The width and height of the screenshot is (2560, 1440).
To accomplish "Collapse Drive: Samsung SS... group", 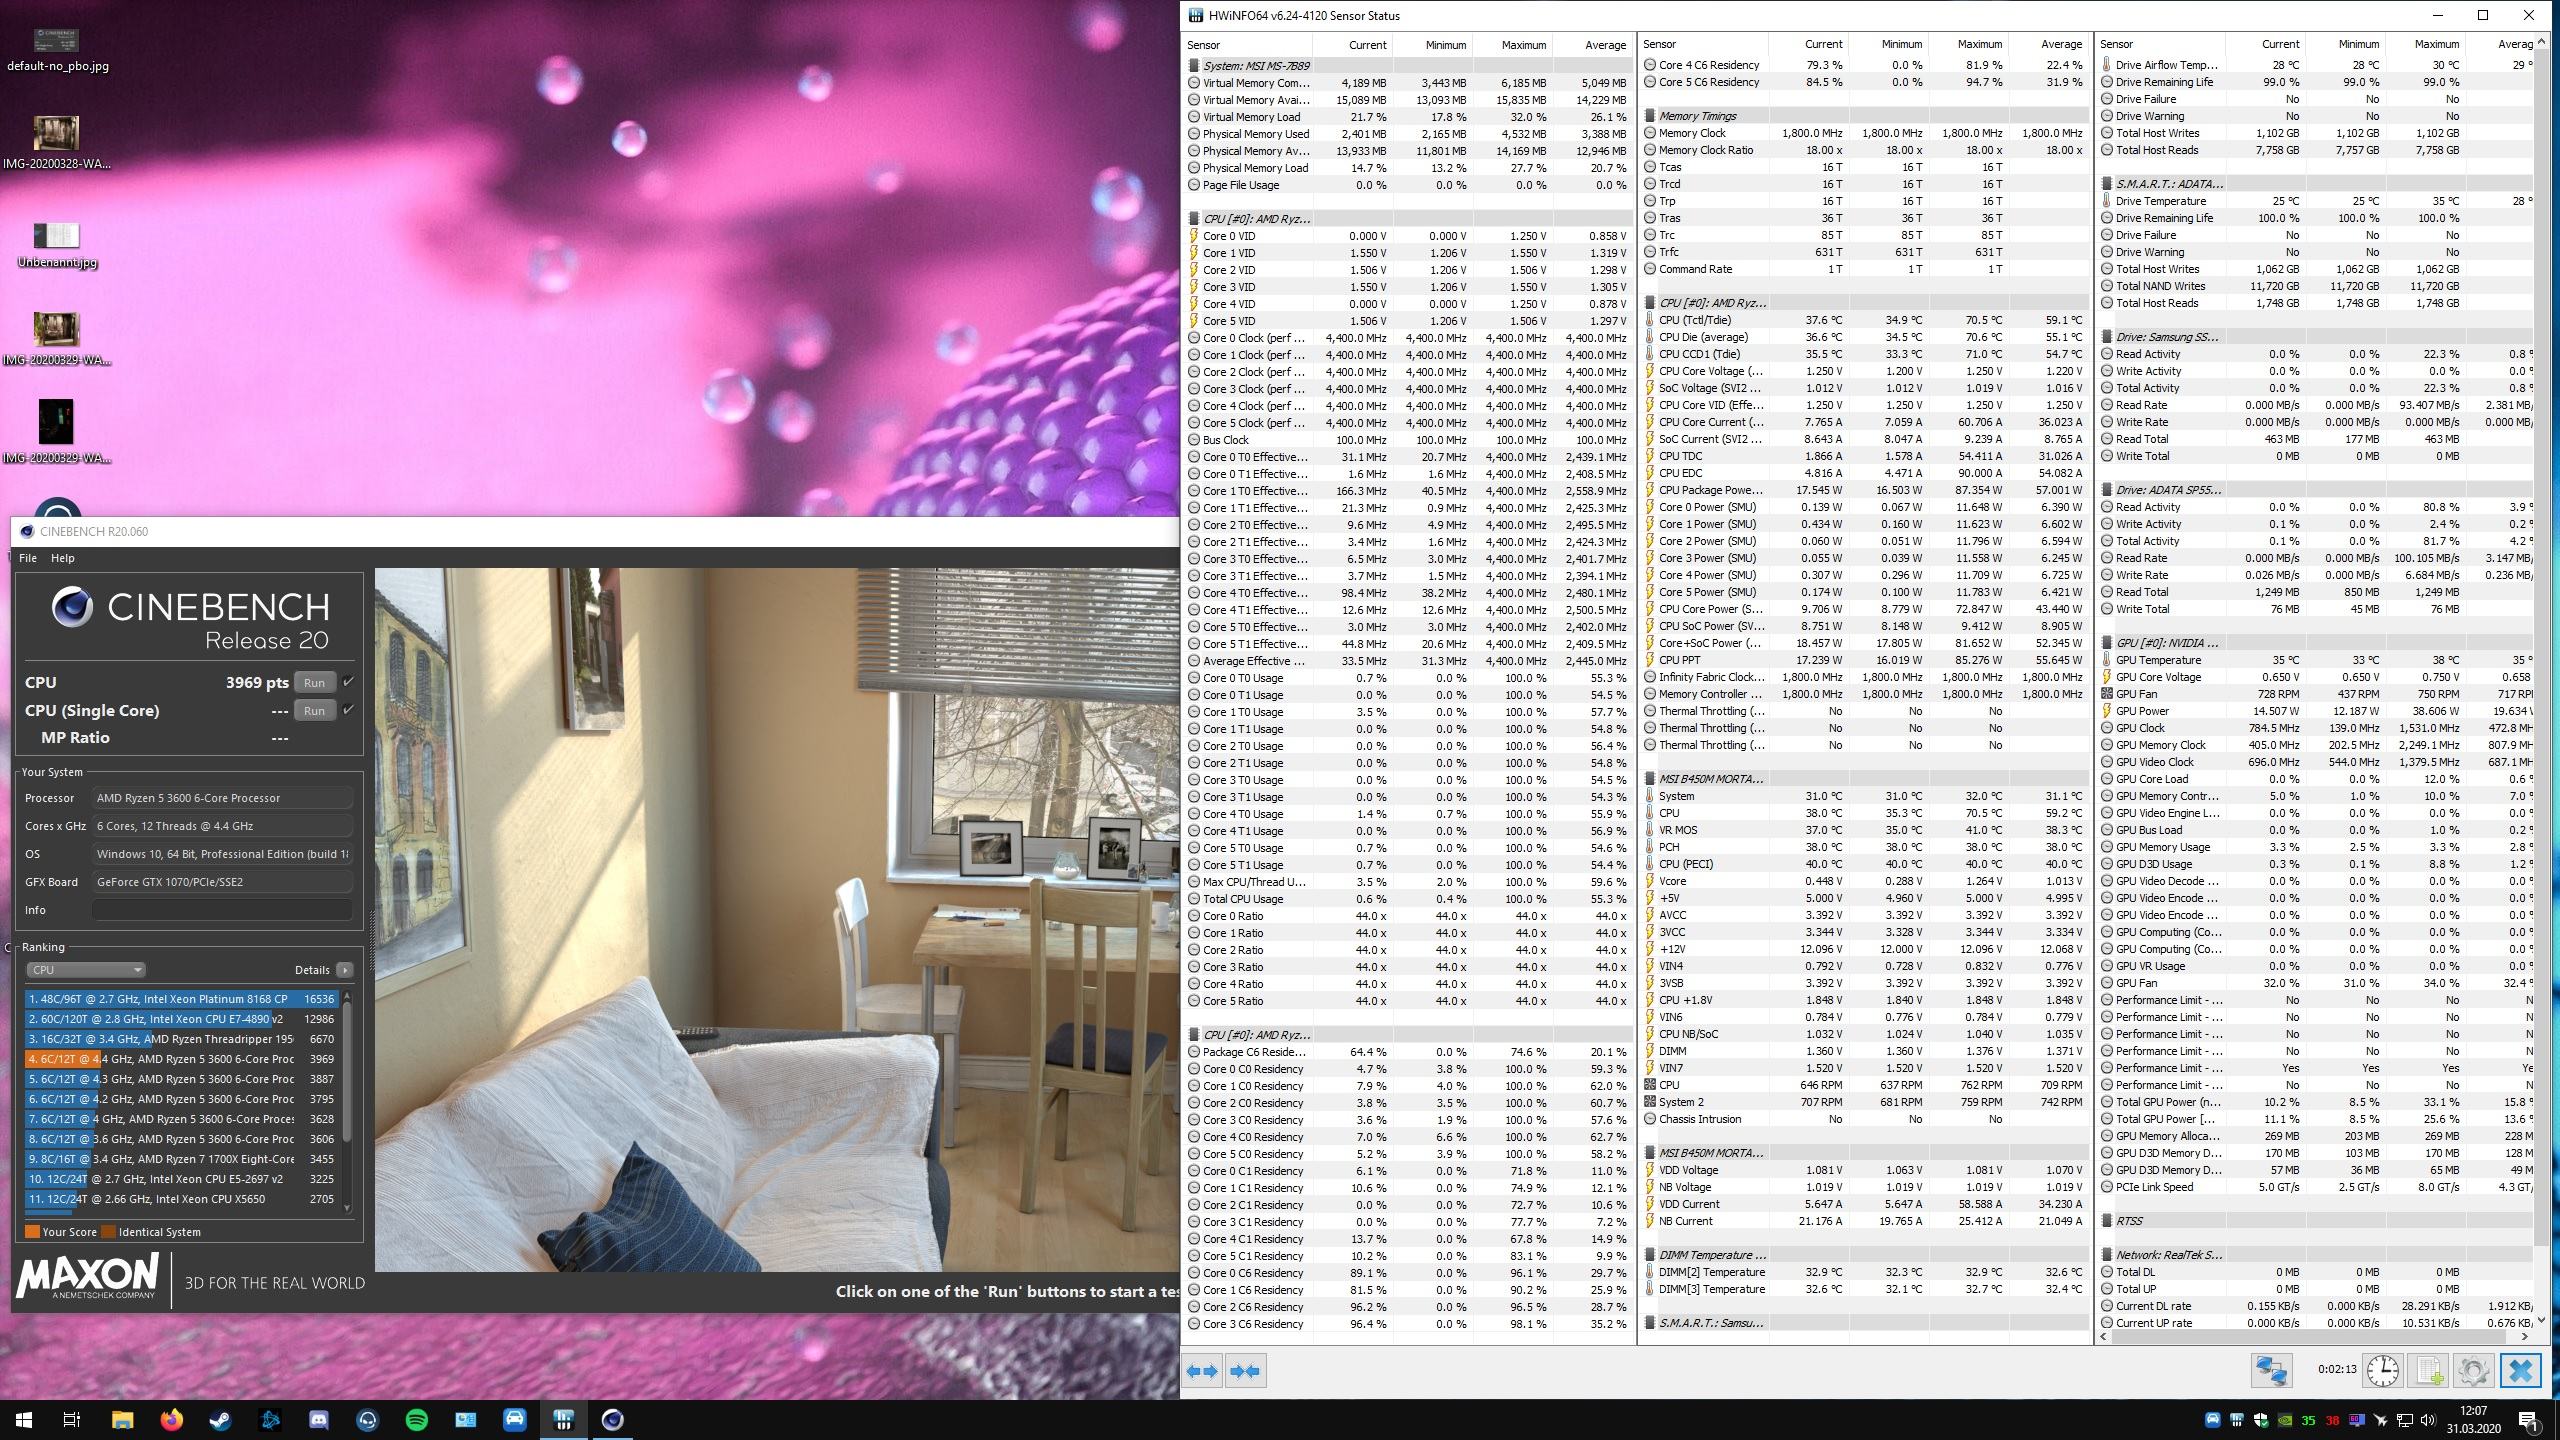I will (x=2166, y=337).
